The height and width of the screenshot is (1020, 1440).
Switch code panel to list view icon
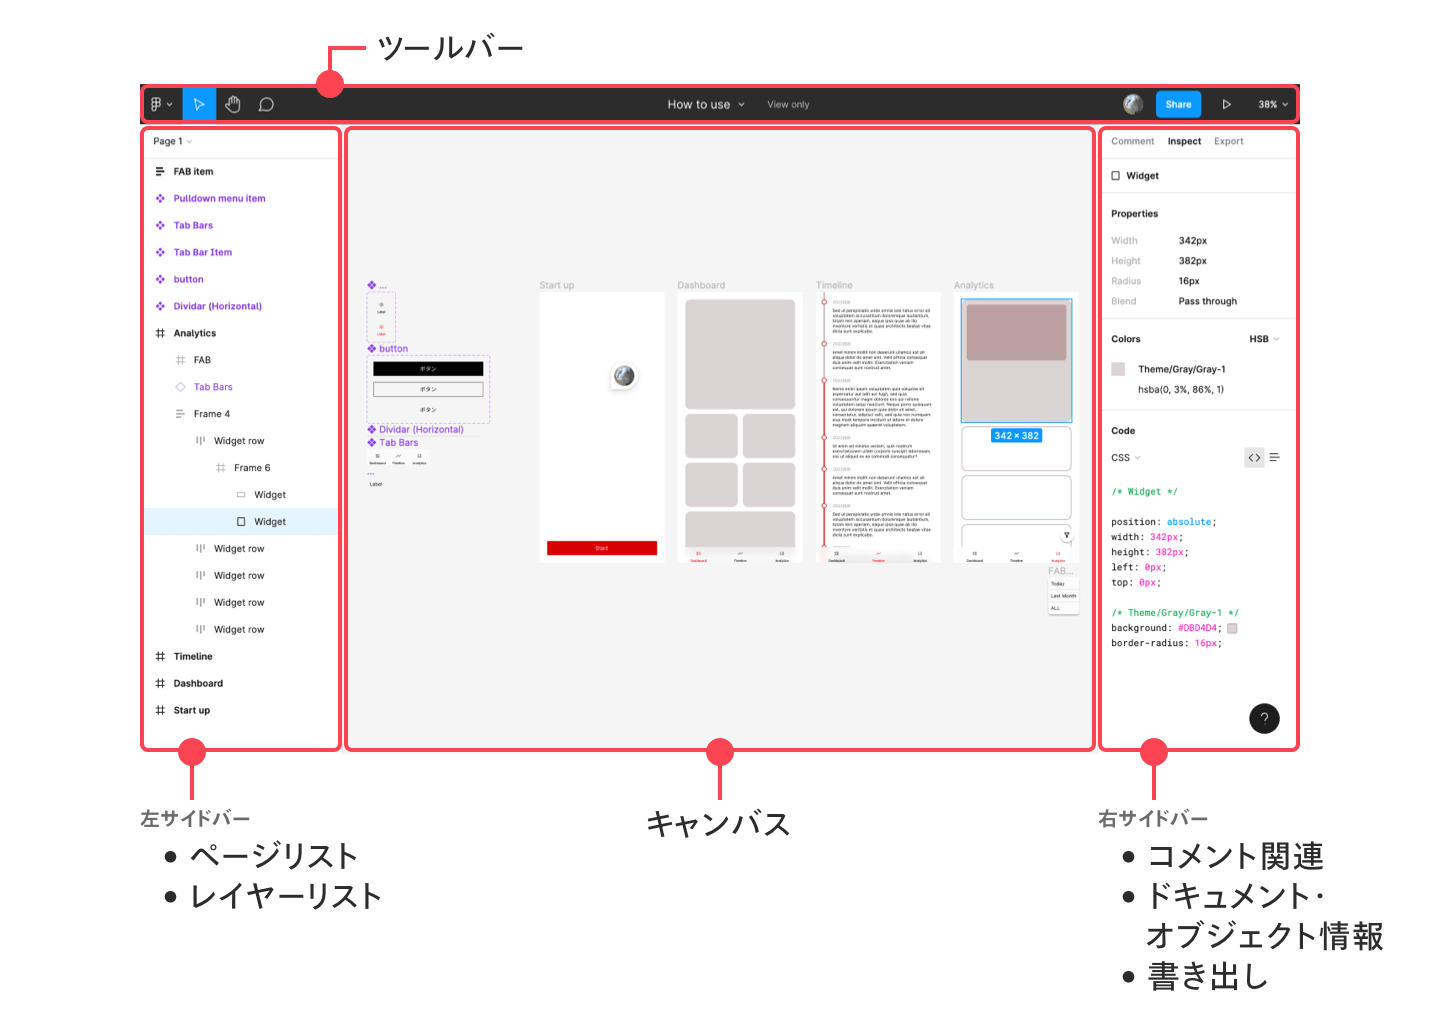coord(1275,457)
